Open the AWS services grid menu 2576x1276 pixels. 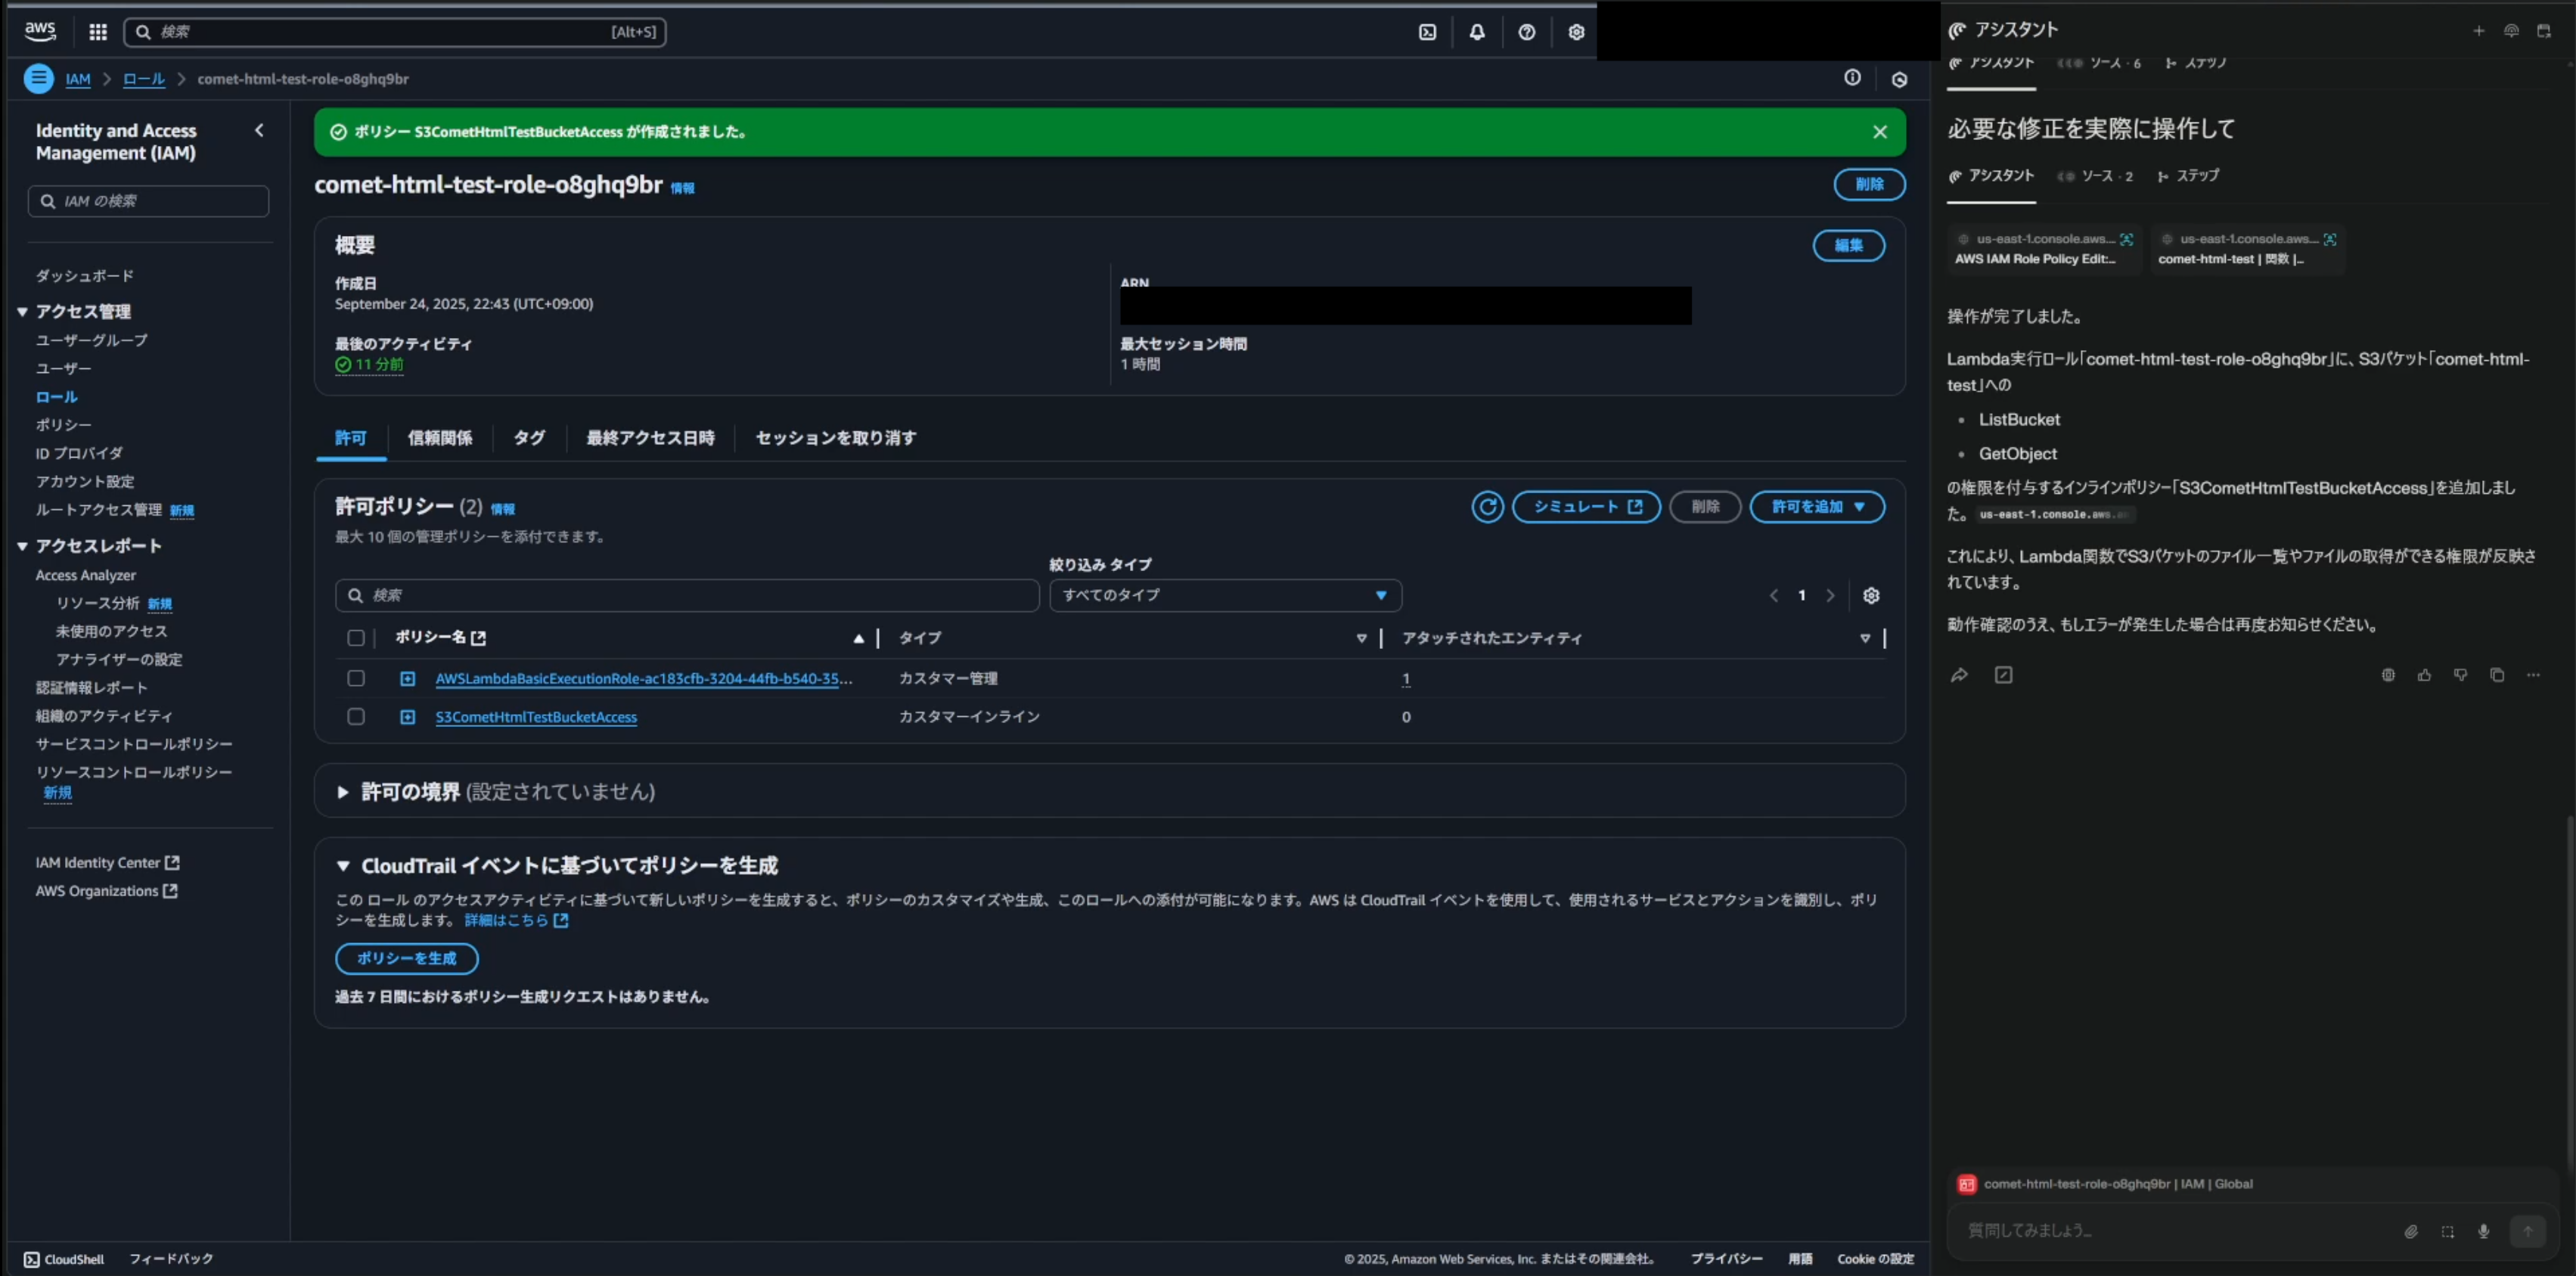97,32
